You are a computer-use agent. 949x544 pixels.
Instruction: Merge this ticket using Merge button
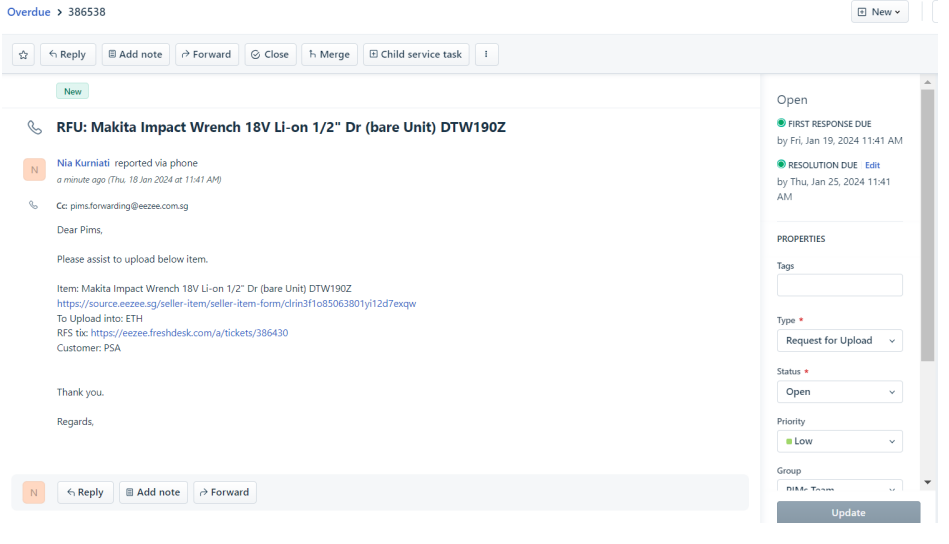[329, 54]
